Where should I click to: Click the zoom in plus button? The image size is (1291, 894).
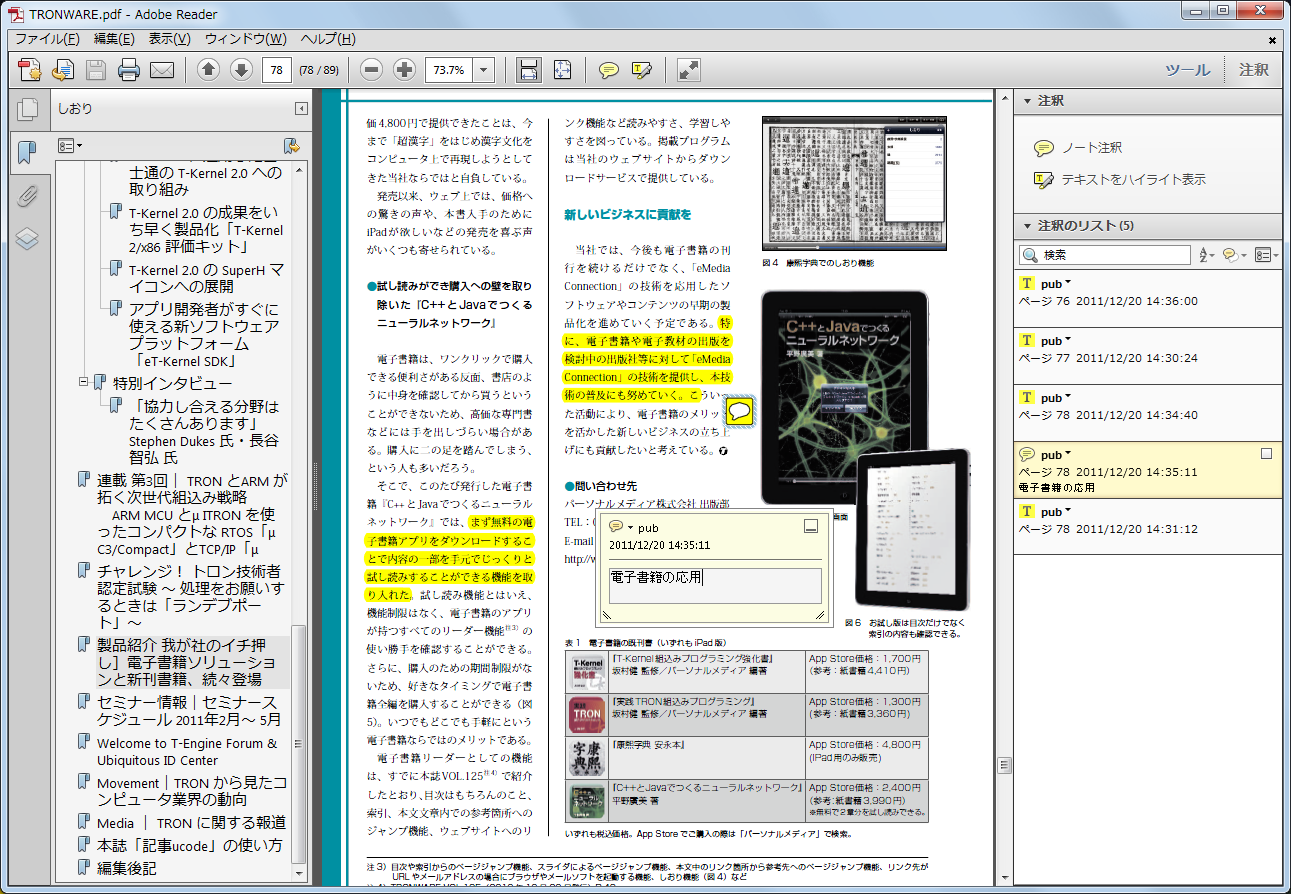click(x=404, y=70)
